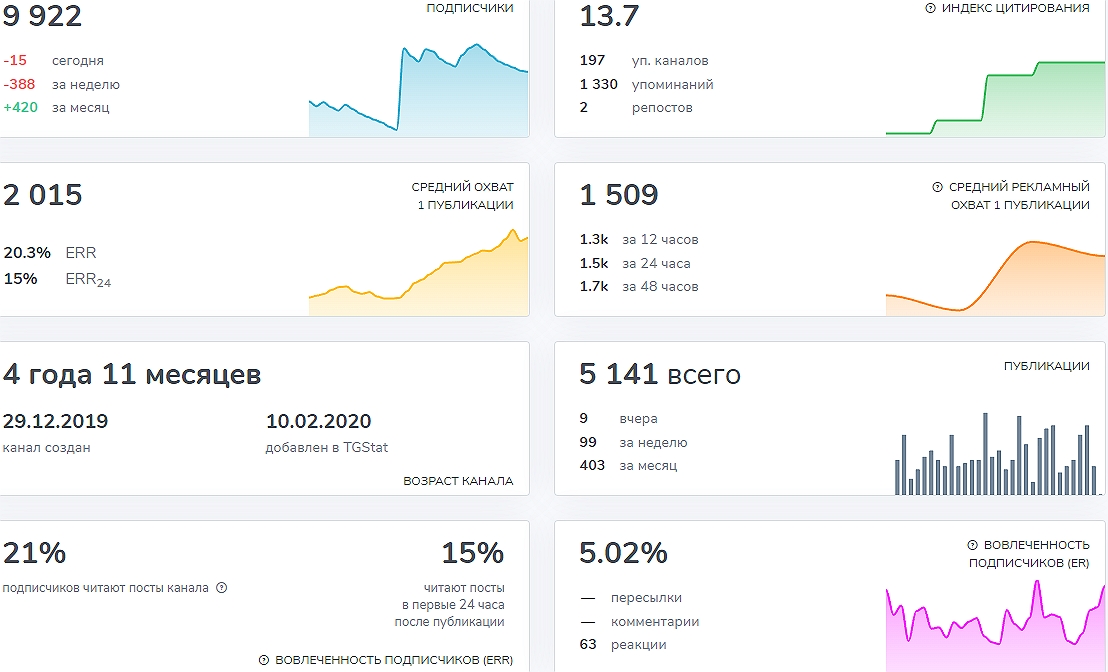The height and width of the screenshot is (672, 1108).
Task: Click help icon beside СРЕДНИЙ РЕКЛАМНЫЙ ОХВАТ
Action: (x=937, y=187)
